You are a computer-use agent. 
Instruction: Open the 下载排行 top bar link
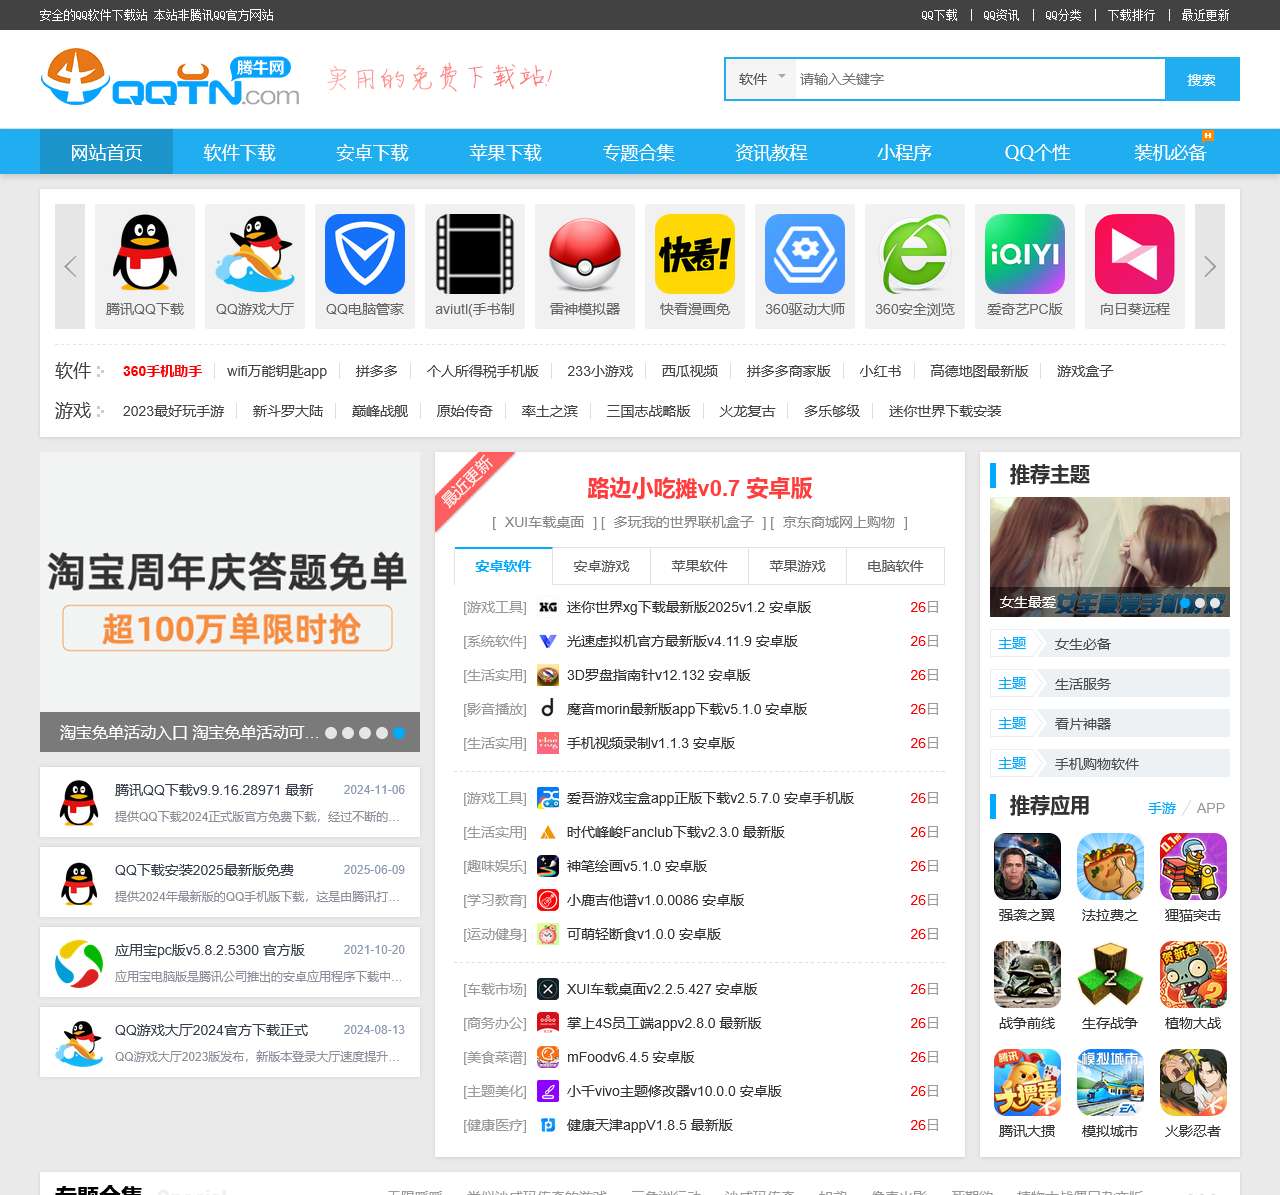click(x=1131, y=15)
